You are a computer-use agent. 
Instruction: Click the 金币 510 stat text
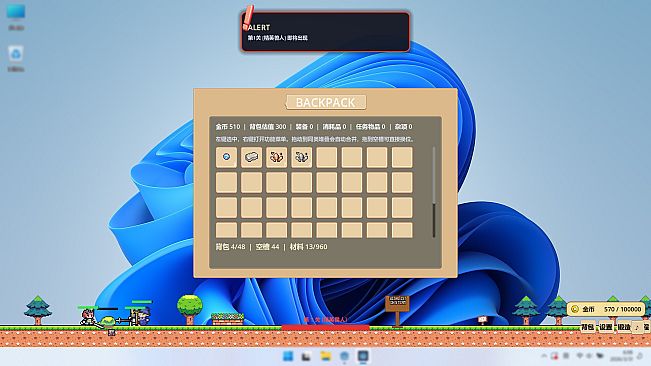(x=228, y=127)
